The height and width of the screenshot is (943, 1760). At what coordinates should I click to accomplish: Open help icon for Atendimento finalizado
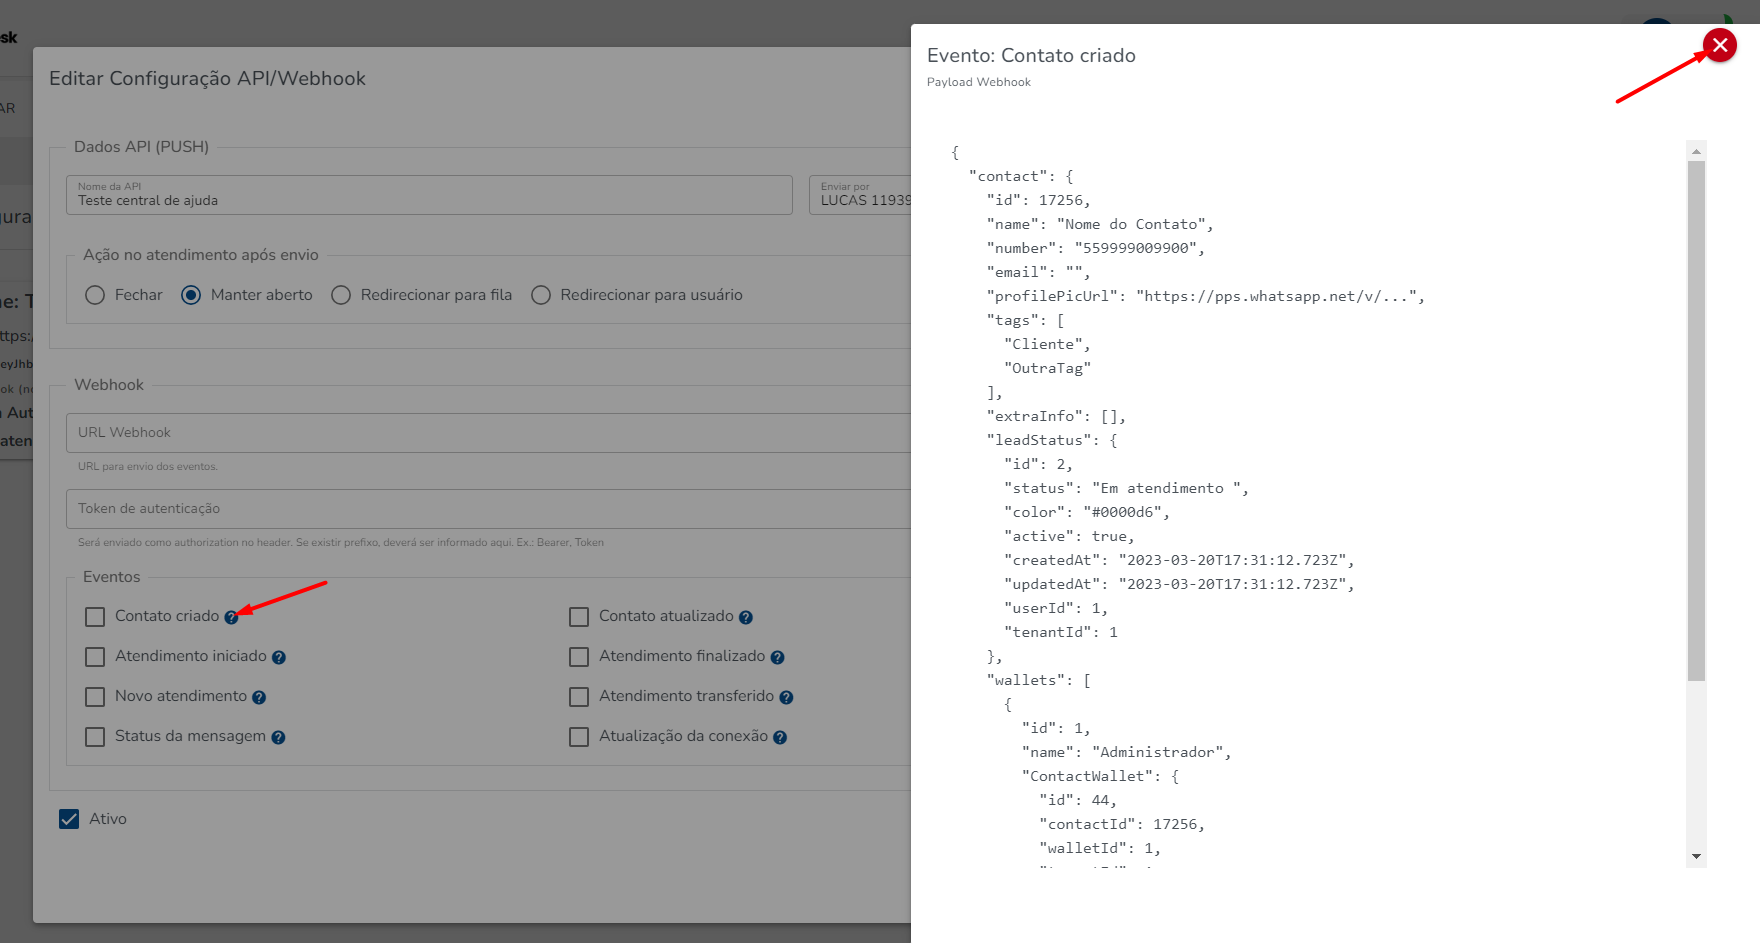pyautogui.click(x=777, y=658)
